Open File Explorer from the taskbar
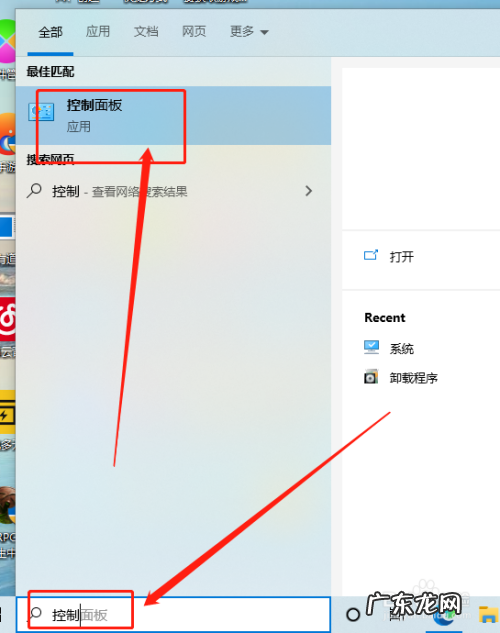The height and width of the screenshot is (633, 500). point(488,614)
